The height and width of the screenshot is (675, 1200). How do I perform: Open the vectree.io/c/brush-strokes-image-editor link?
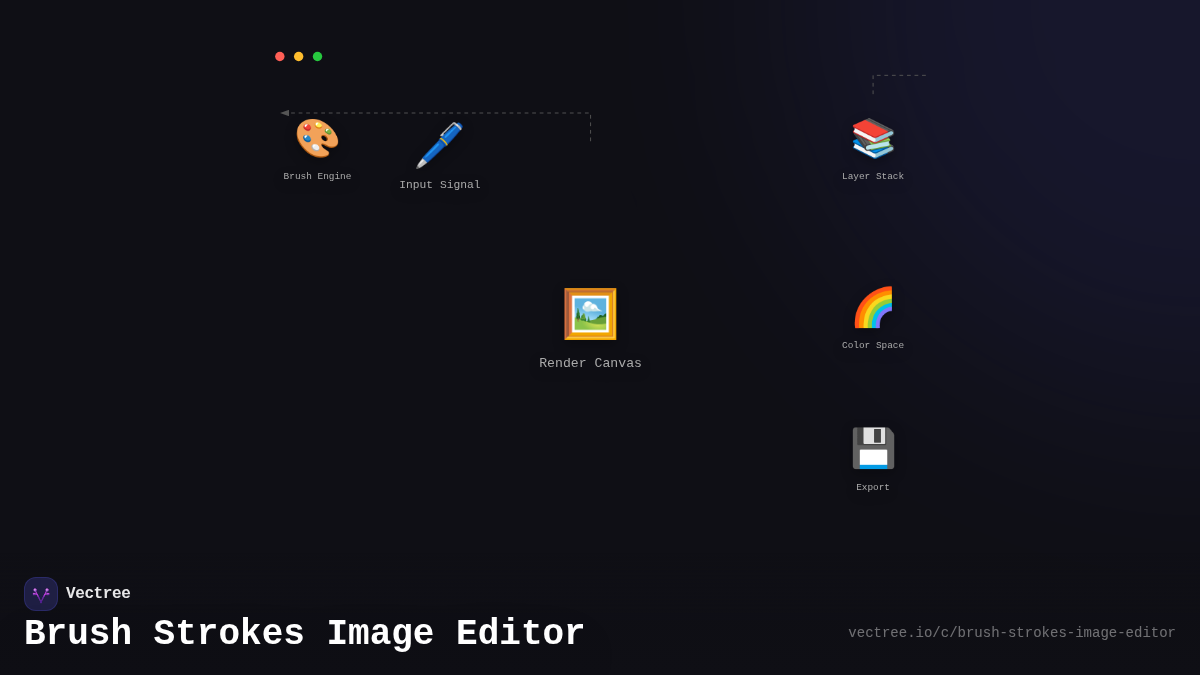point(1011,632)
